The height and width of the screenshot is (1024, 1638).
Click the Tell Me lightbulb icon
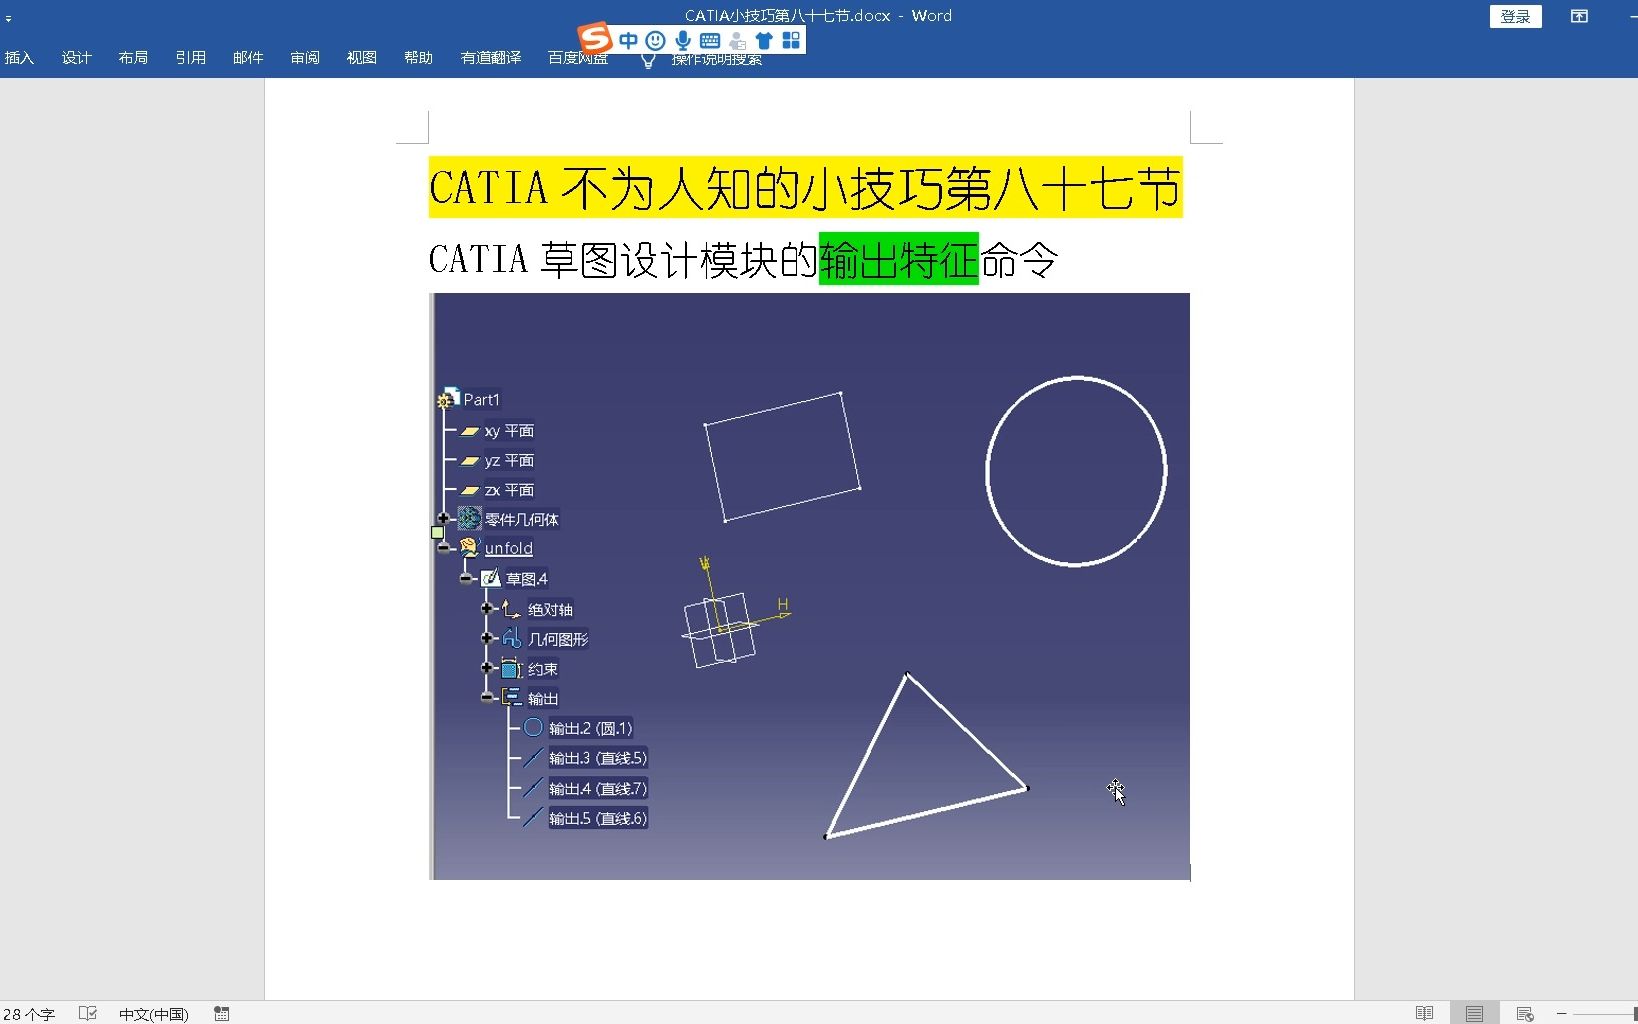pyautogui.click(x=648, y=61)
